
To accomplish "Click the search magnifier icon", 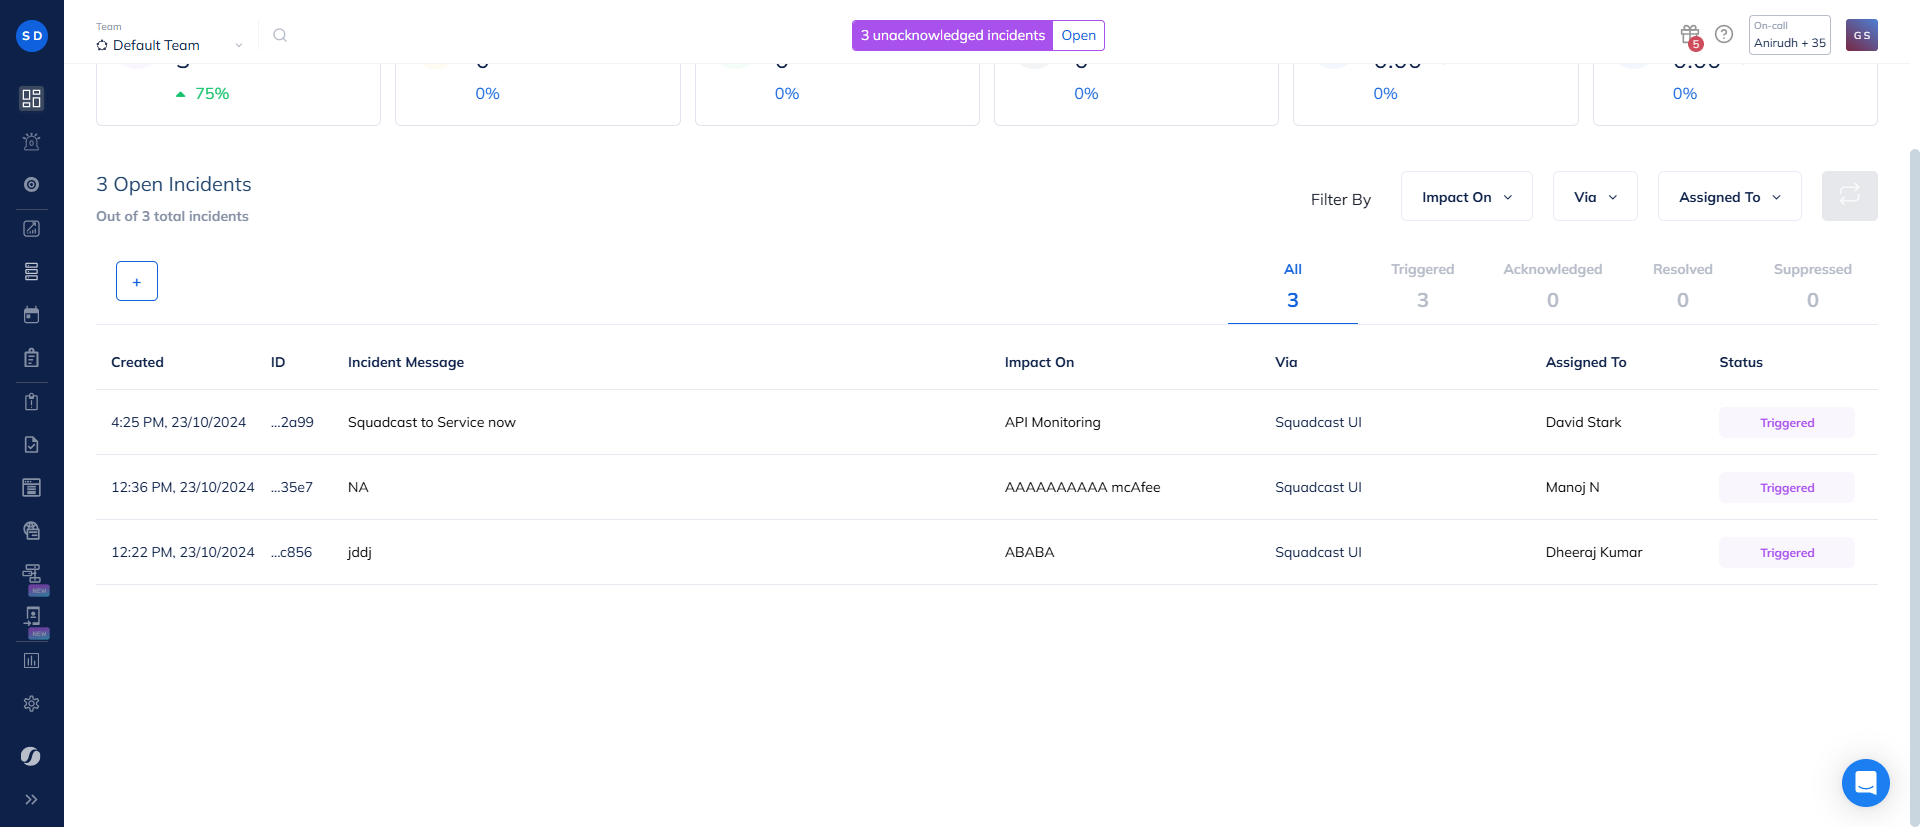I will [x=280, y=35].
